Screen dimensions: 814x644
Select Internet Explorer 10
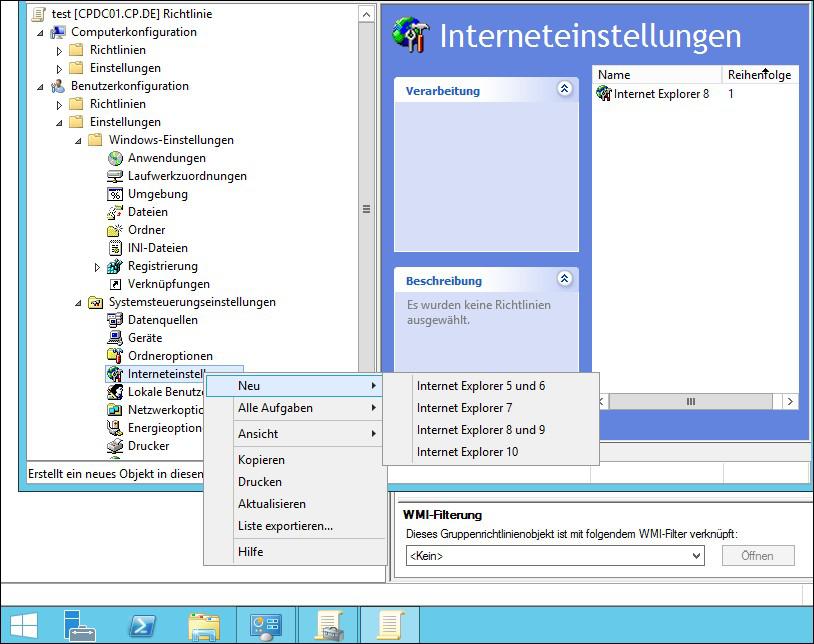pos(491,452)
